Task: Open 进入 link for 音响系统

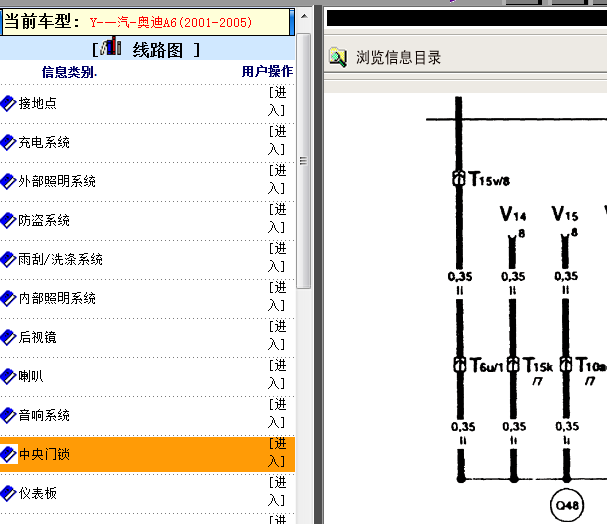Action: tap(277, 413)
